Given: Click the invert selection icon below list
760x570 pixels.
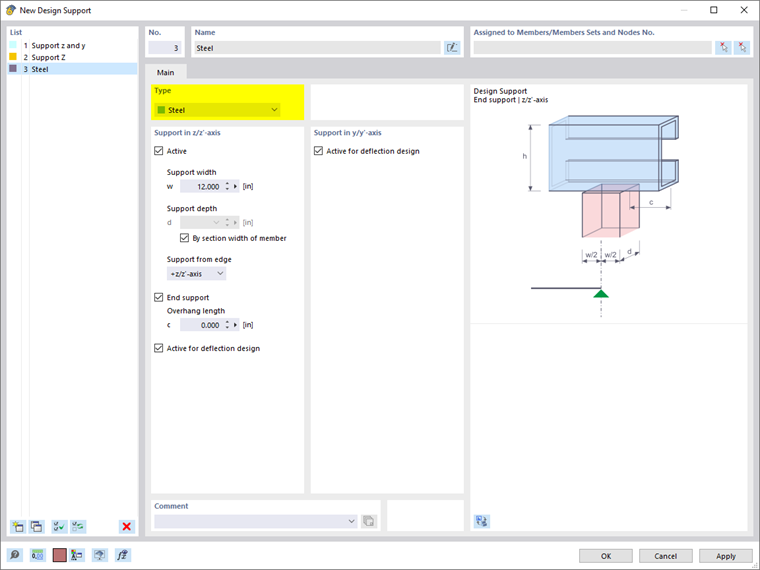Looking at the screenshot, I should pyautogui.click(x=78, y=526).
